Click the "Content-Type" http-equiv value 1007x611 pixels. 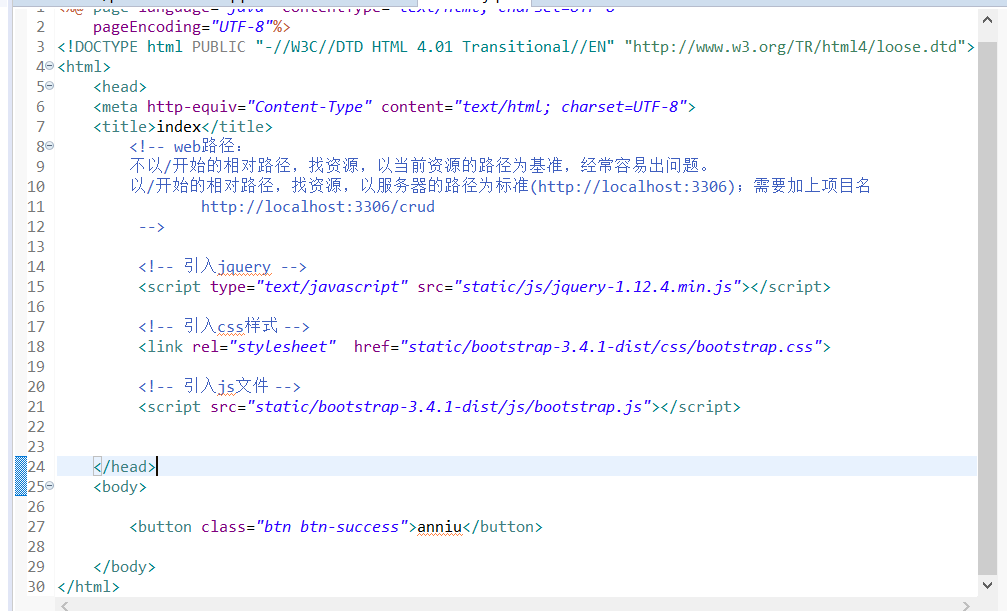point(310,107)
